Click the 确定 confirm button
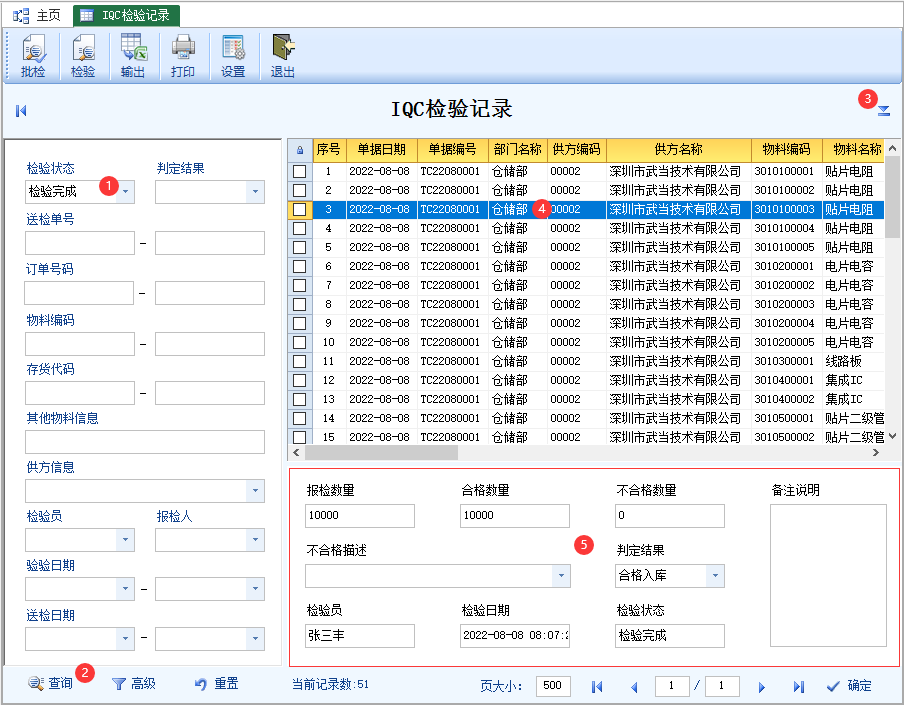Viewport: 904px width, 705px height. [849, 685]
